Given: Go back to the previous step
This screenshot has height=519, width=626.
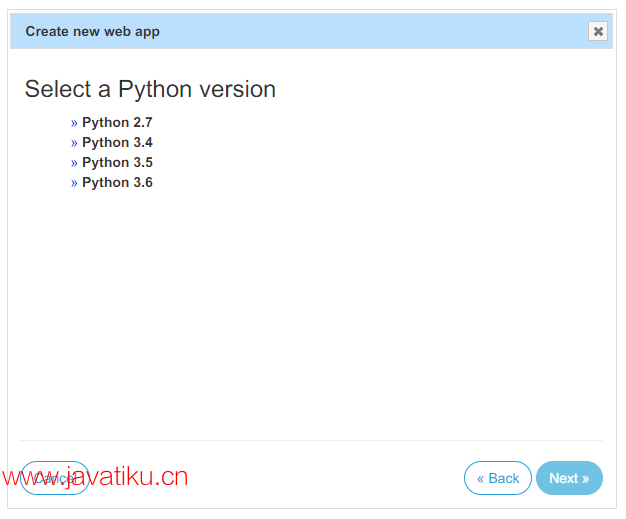Looking at the screenshot, I should (497, 478).
